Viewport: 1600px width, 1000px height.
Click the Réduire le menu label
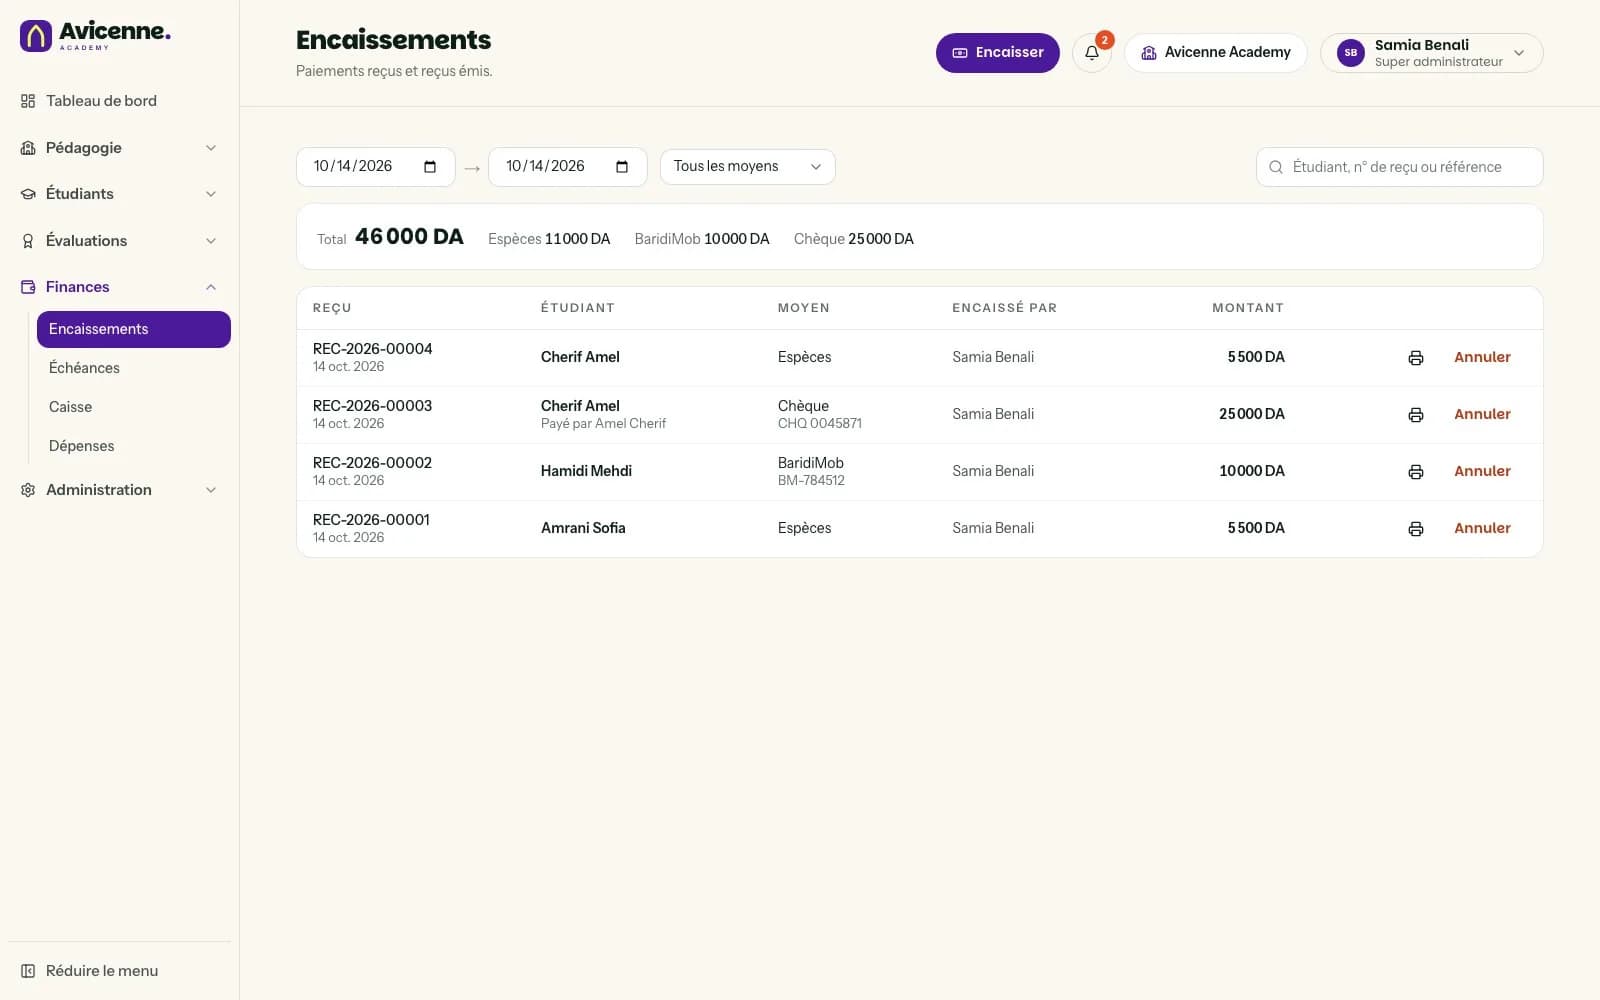click(102, 971)
